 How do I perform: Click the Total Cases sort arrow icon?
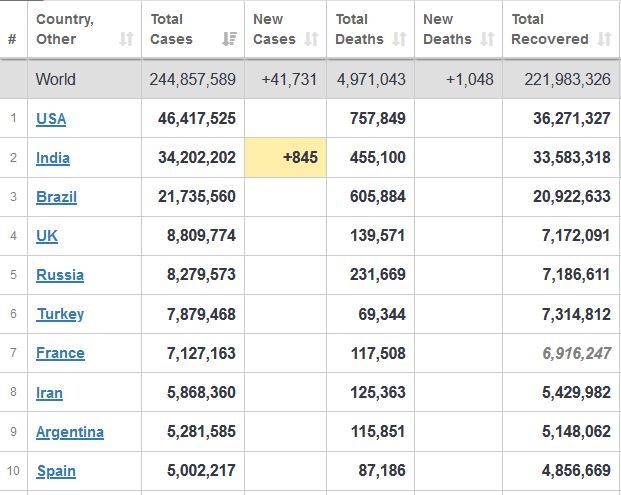(x=230, y=39)
